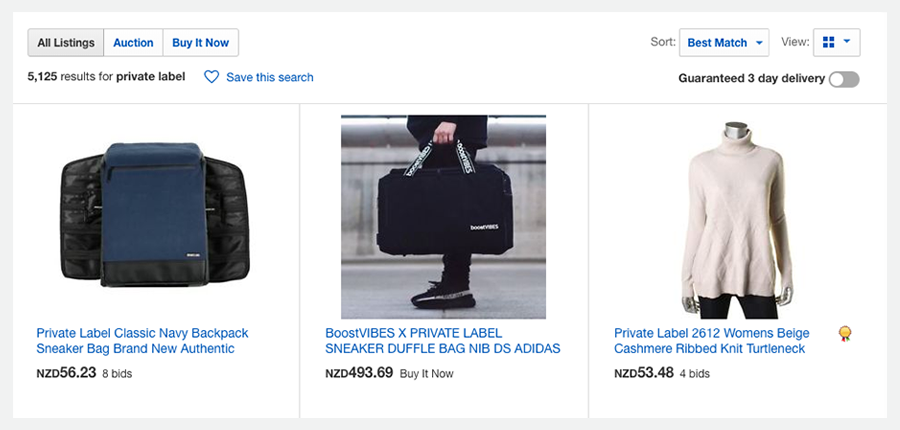Click the heart icon beside Save this search
The height and width of the screenshot is (430, 900).
coord(211,77)
